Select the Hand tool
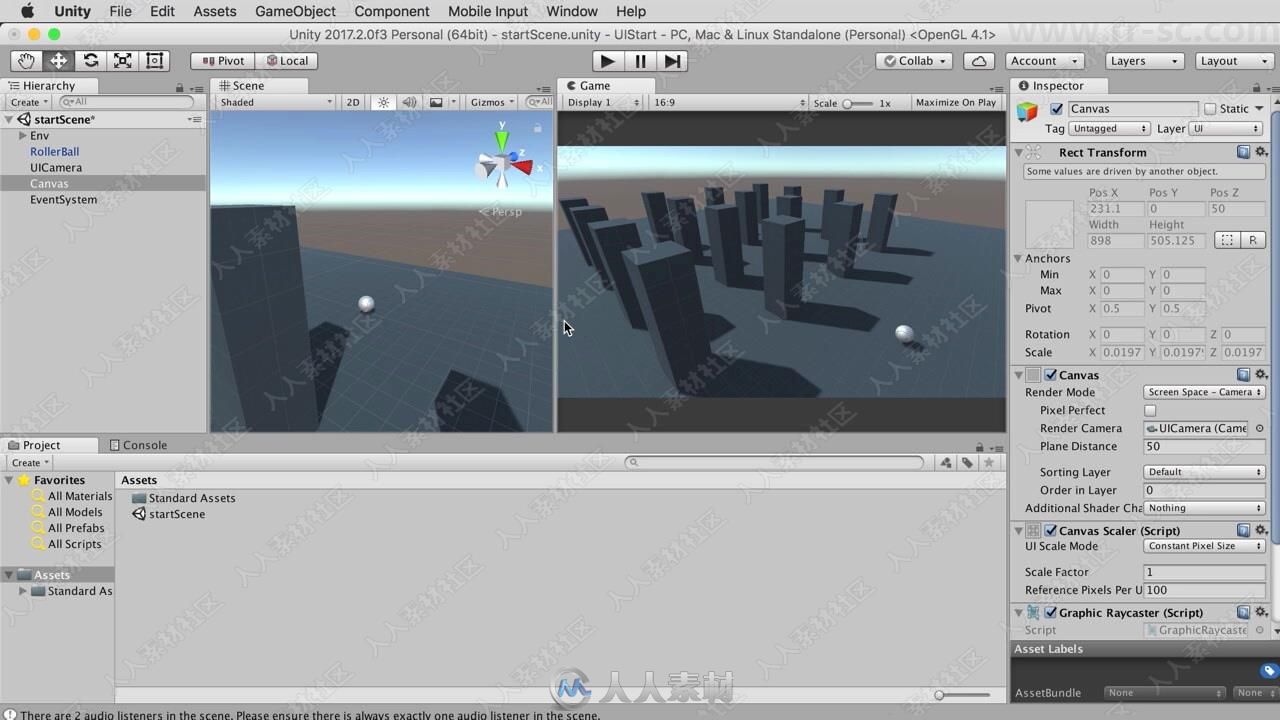Screen dimensions: 1280x720 coord(27,61)
